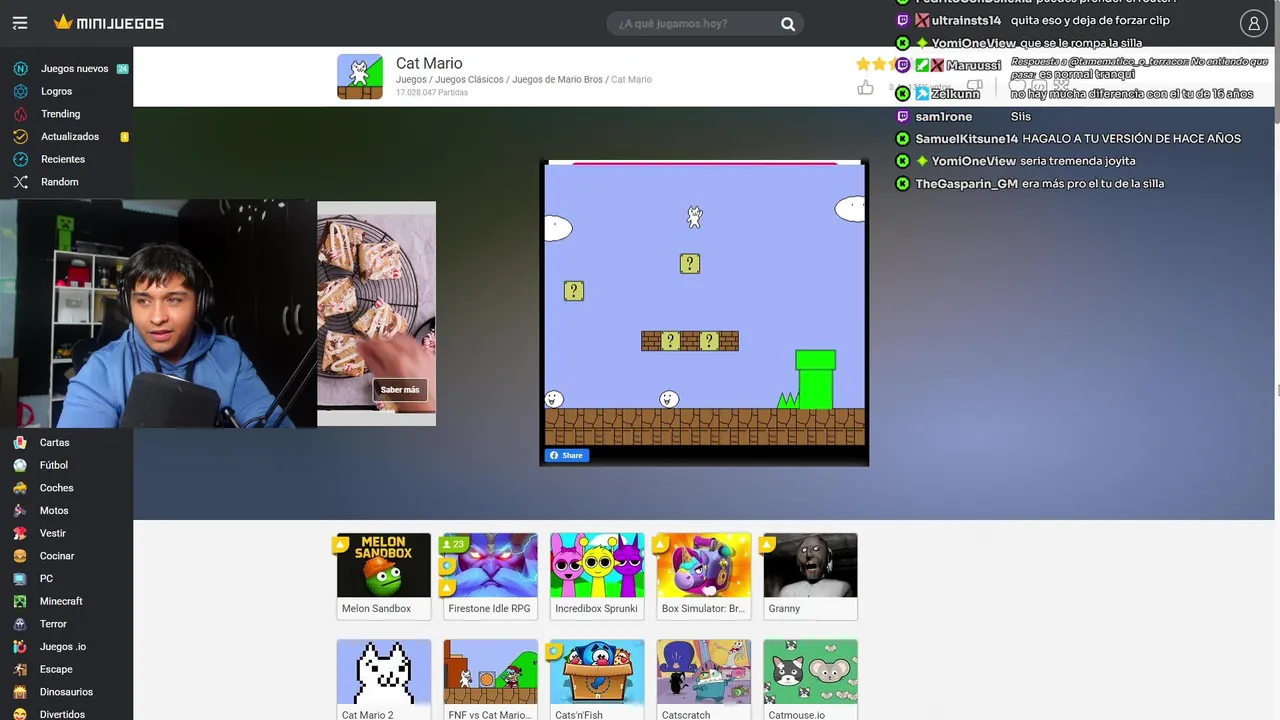Click the ultrainsts14 chat username
1280x720 pixels.
pos(966,21)
